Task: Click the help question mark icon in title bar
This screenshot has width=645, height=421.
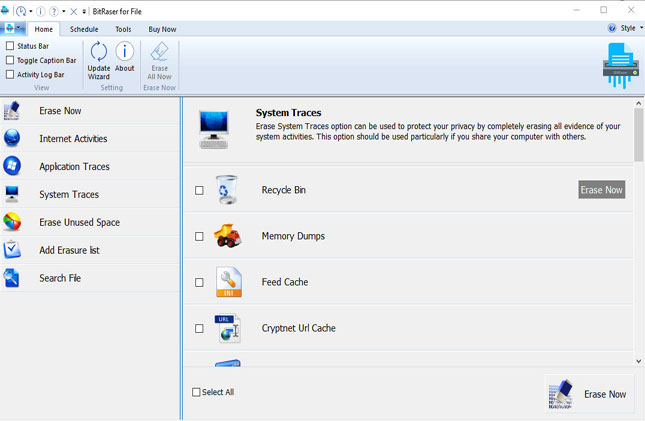Action: (x=54, y=11)
